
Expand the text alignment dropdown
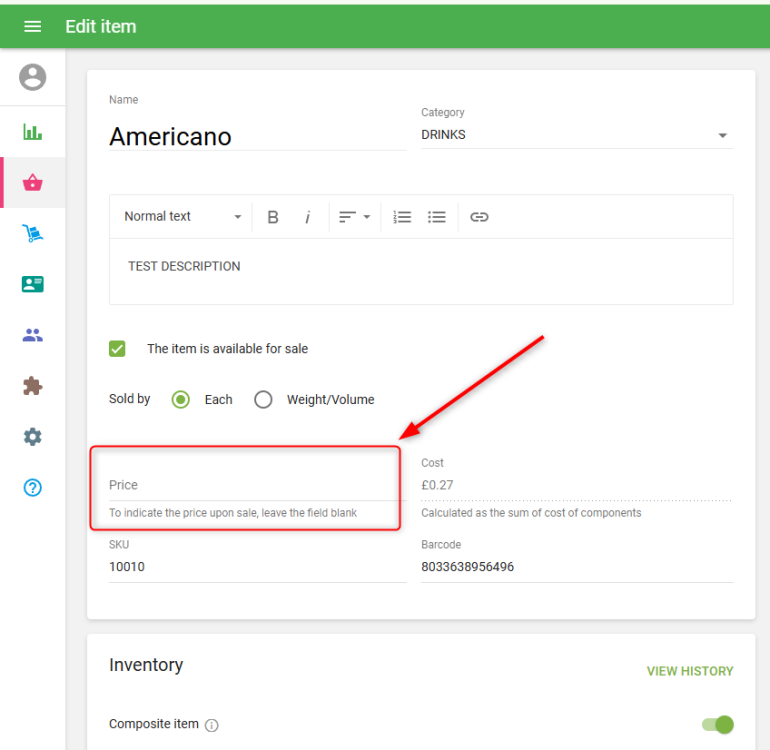click(354, 217)
